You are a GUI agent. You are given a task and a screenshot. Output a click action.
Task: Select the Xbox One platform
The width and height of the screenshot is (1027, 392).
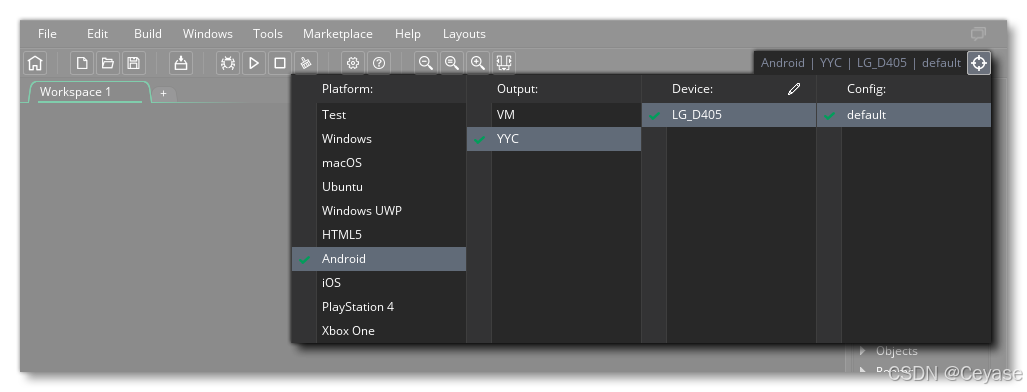click(x=379, y=331)
